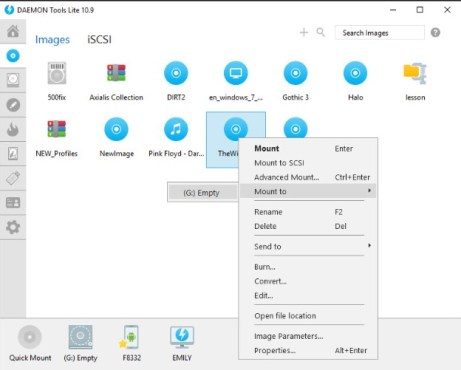Switch to the iSCSI tab
Viewport: 461px width, 370px height.
point(99,40)
